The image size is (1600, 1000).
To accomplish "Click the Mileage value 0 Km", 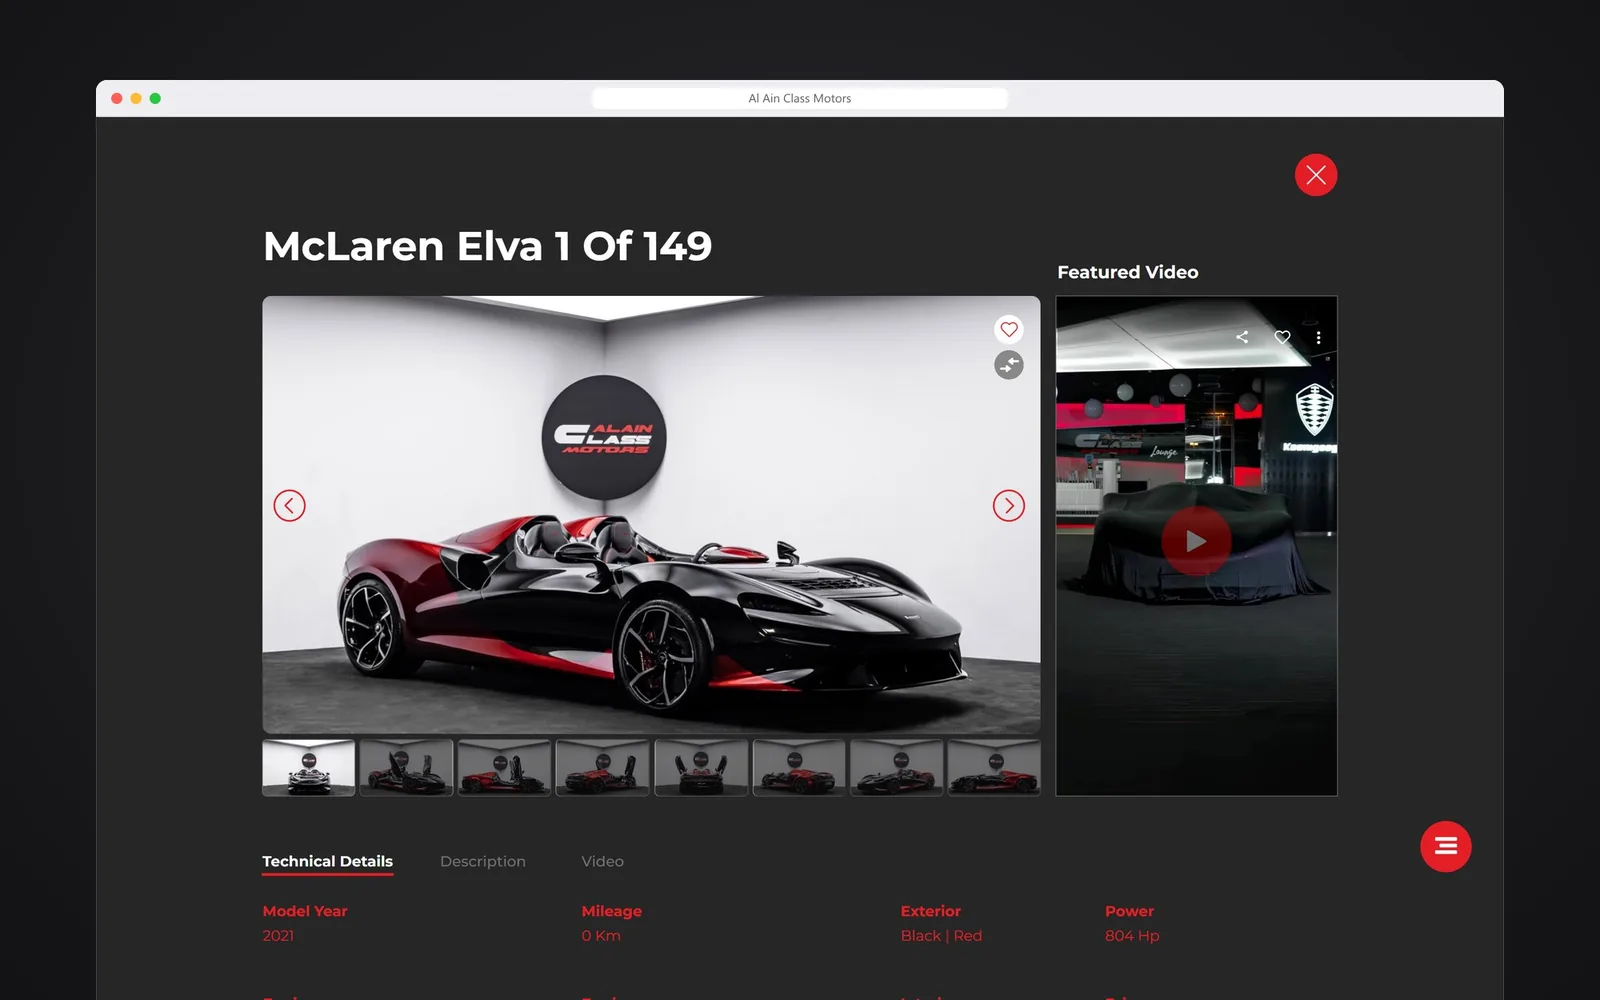I will [601, 936].
